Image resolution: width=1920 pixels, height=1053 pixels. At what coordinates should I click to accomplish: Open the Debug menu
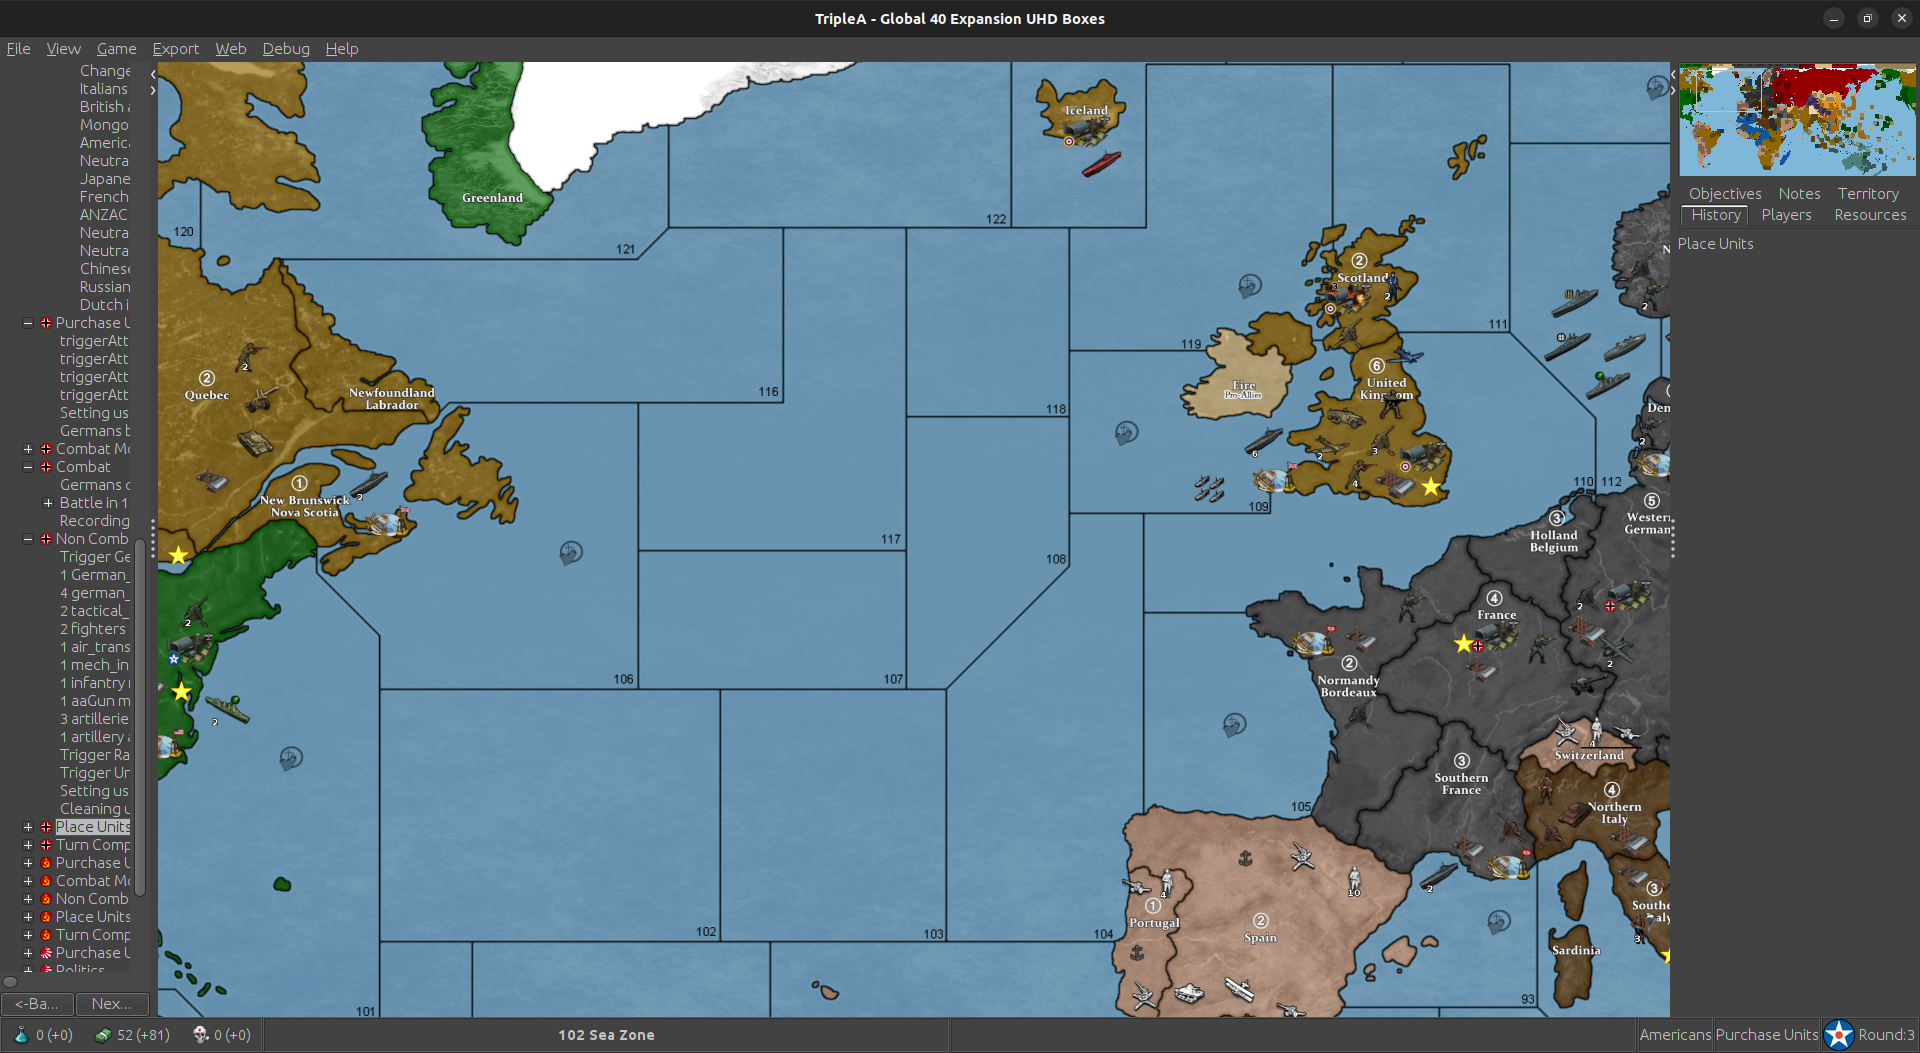285,48
